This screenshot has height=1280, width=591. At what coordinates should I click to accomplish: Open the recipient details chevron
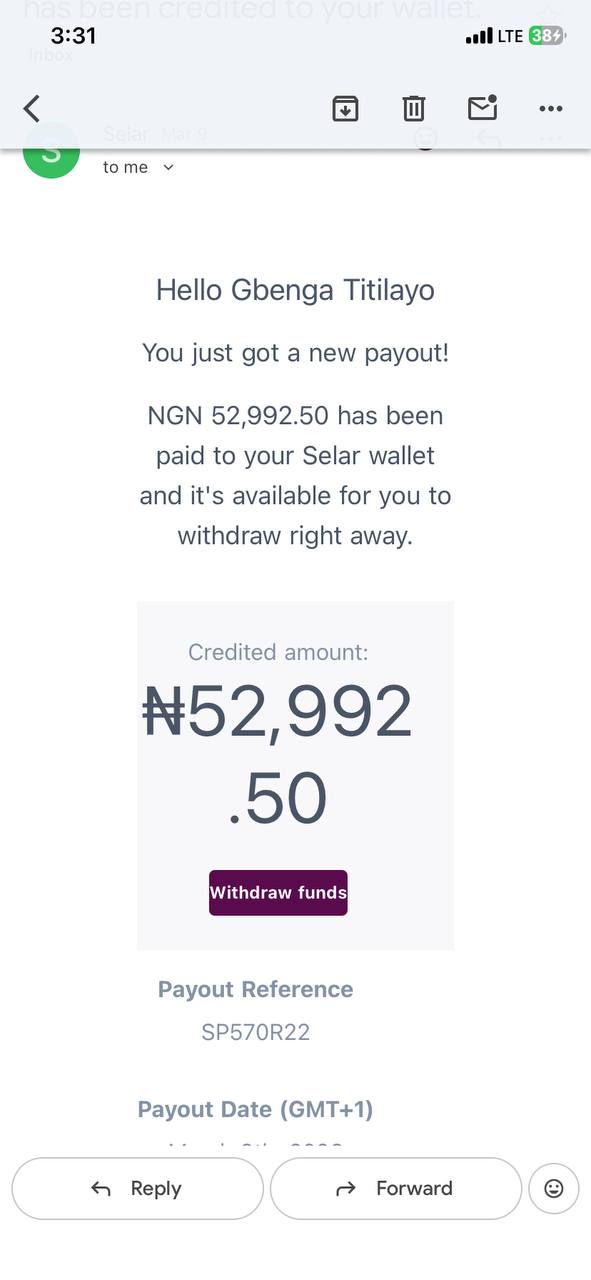(165, 167)
